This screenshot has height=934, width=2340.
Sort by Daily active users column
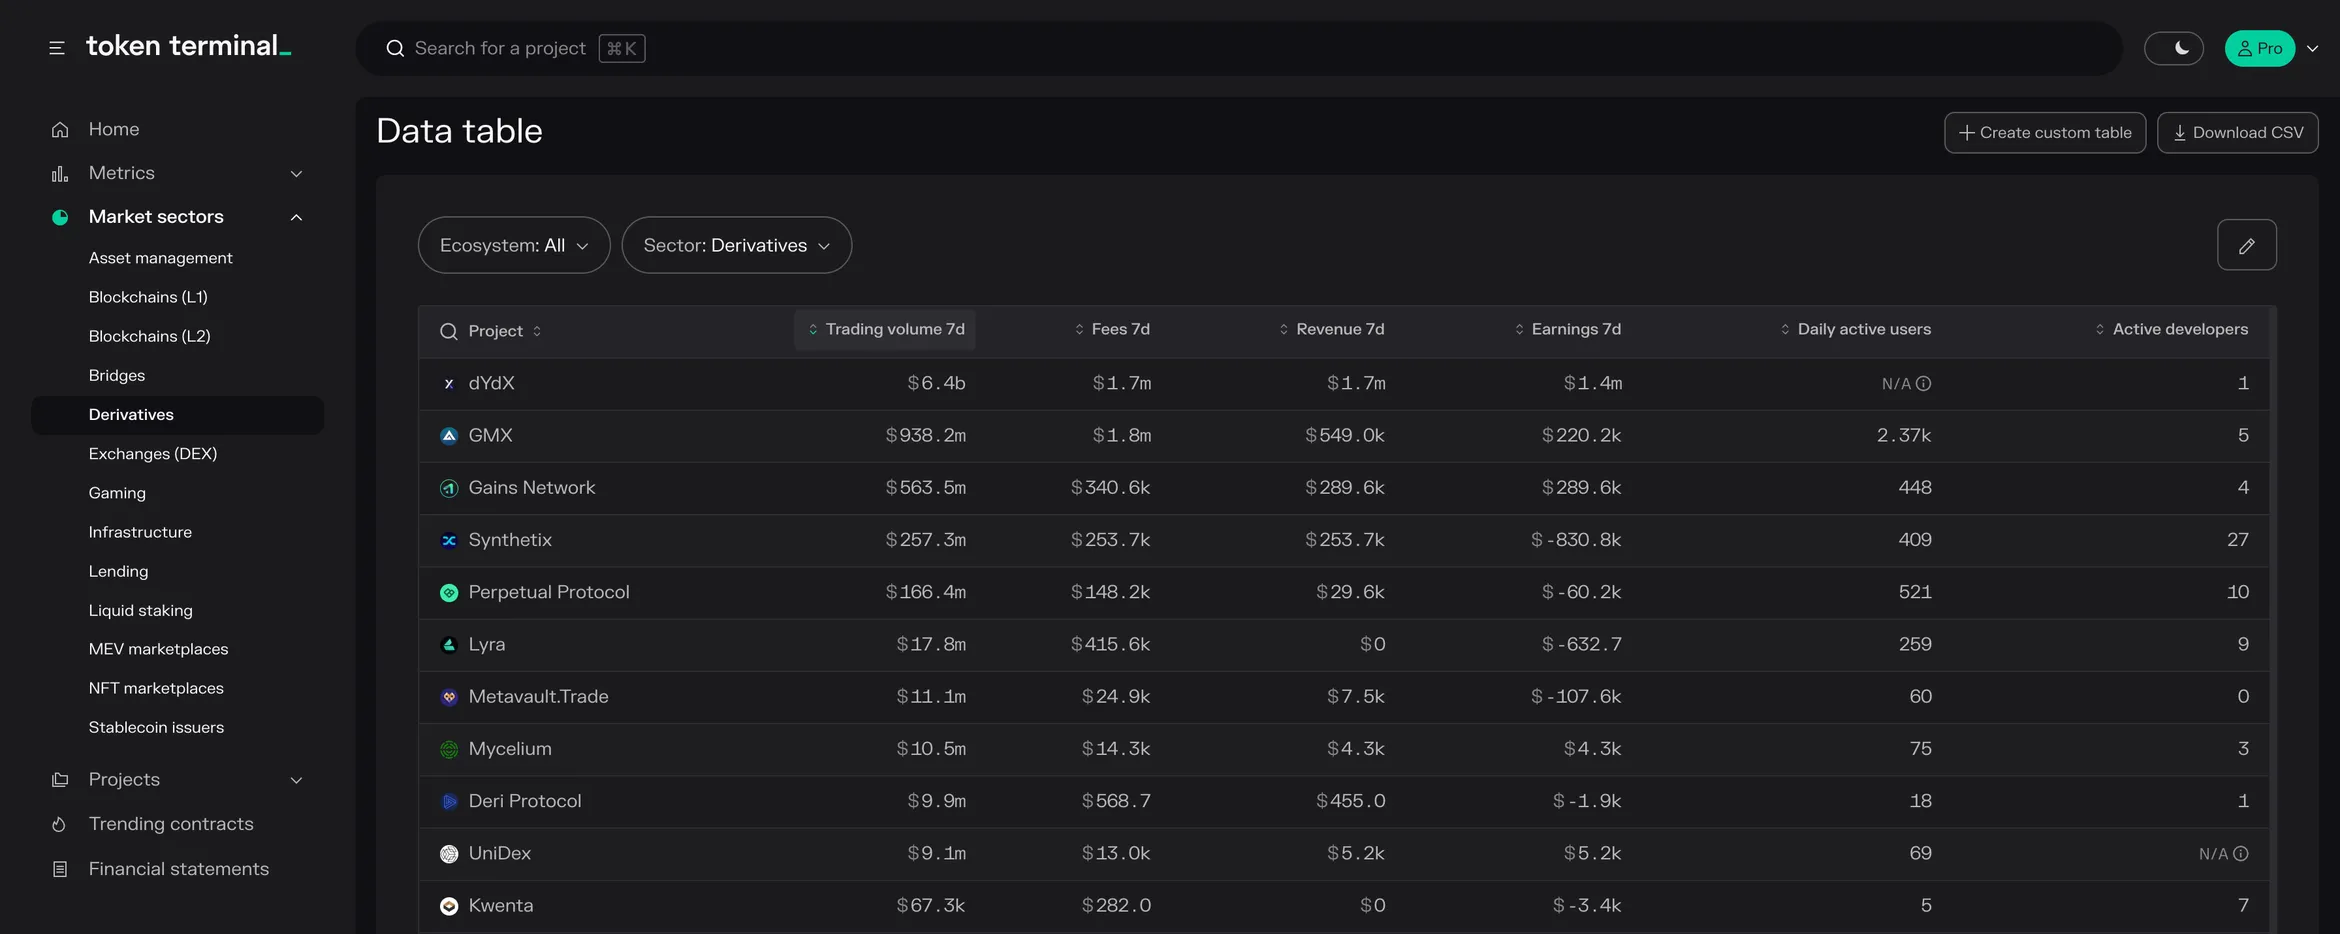click(1855, 330)
